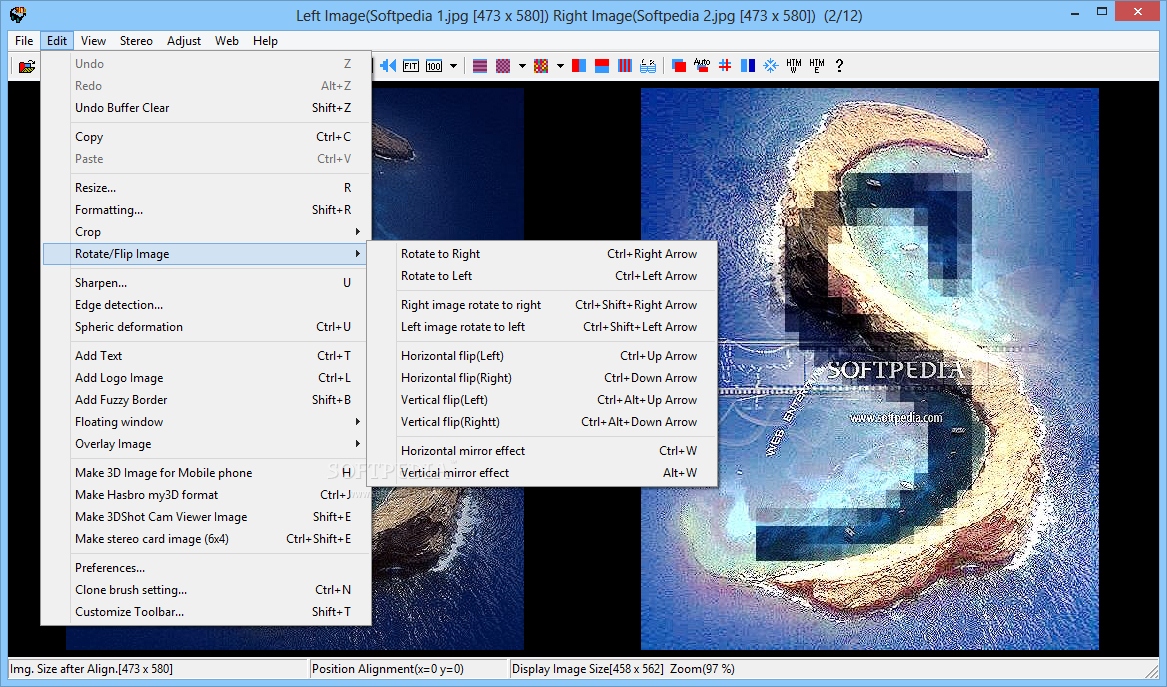
Task: Open dropdown arrow after checkerboard icon
Action: (522, 65)
